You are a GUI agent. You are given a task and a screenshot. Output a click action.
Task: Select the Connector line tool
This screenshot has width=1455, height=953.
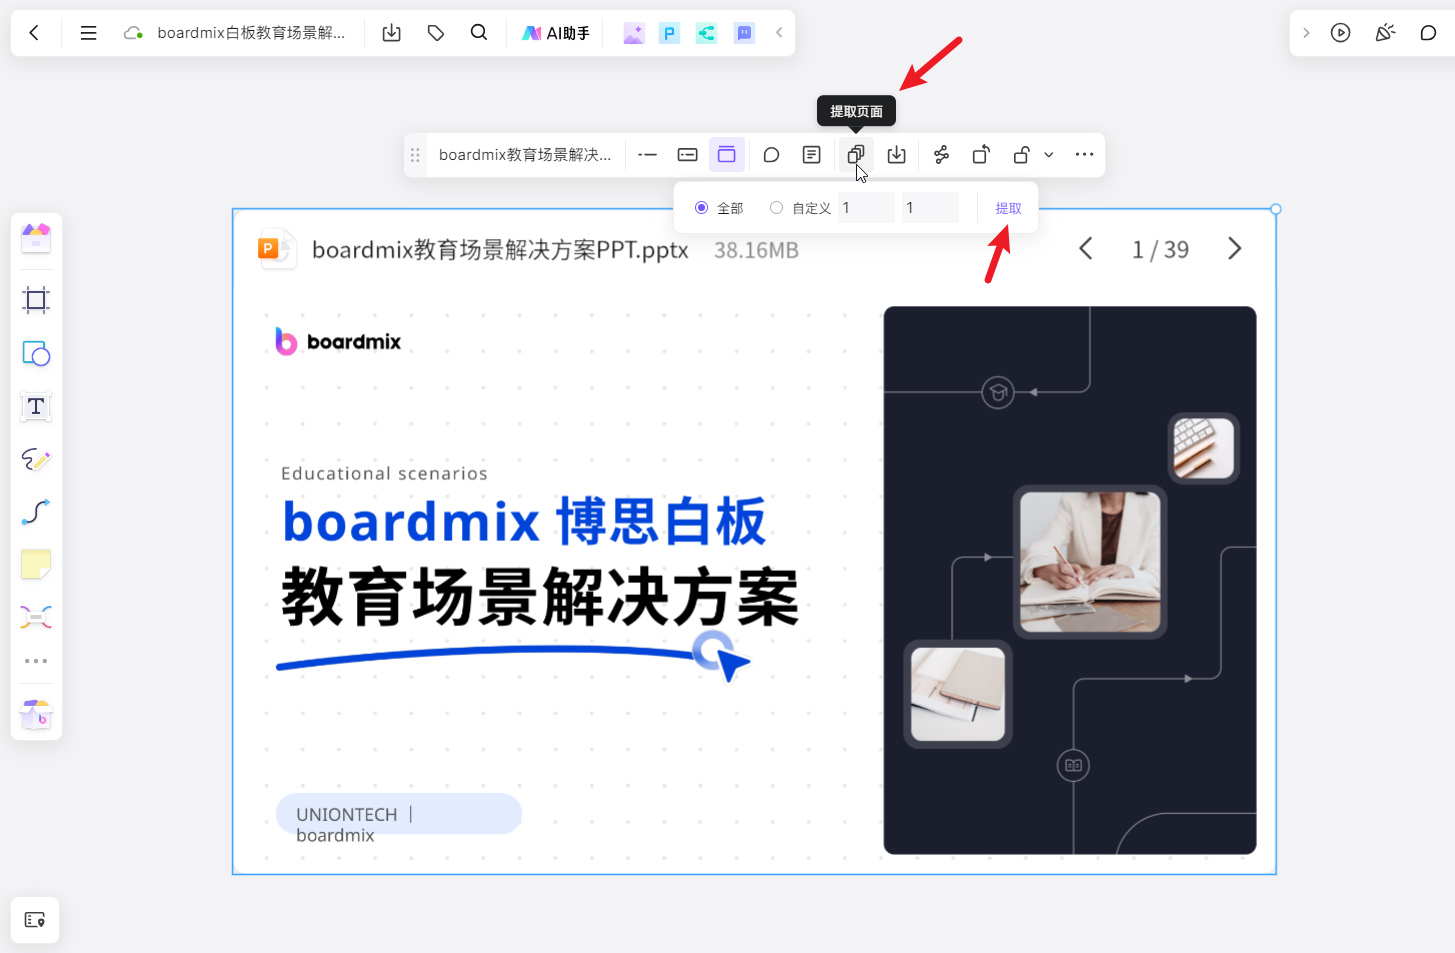(36, 512)
